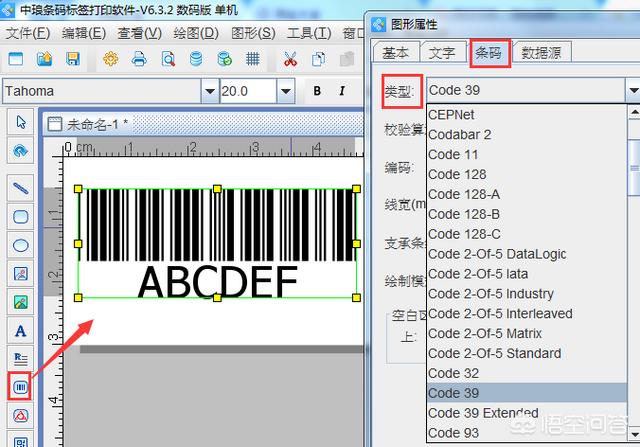This screenshot has width=640, height=447.
Task: Open the 编辑(E) menu
Action: point(84,33)
